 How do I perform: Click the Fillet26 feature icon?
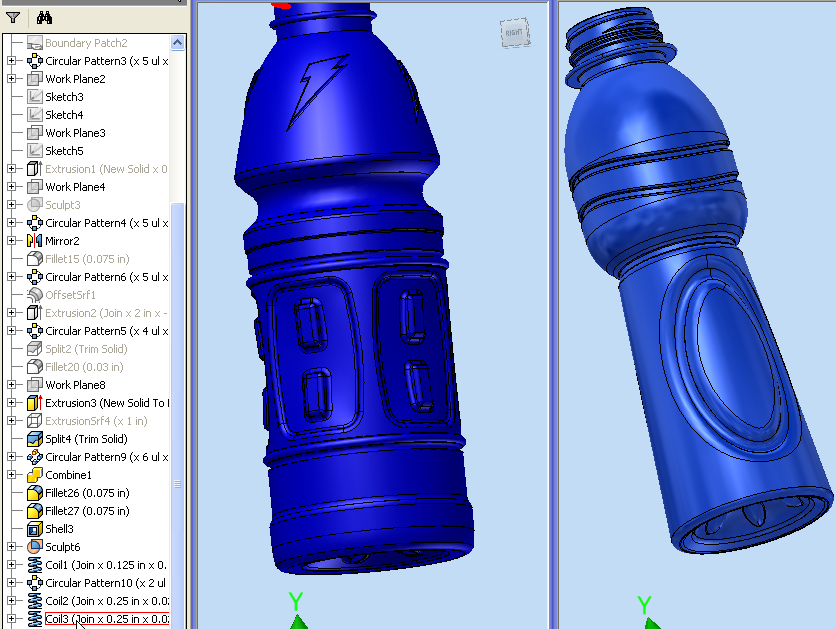point(35,493)
